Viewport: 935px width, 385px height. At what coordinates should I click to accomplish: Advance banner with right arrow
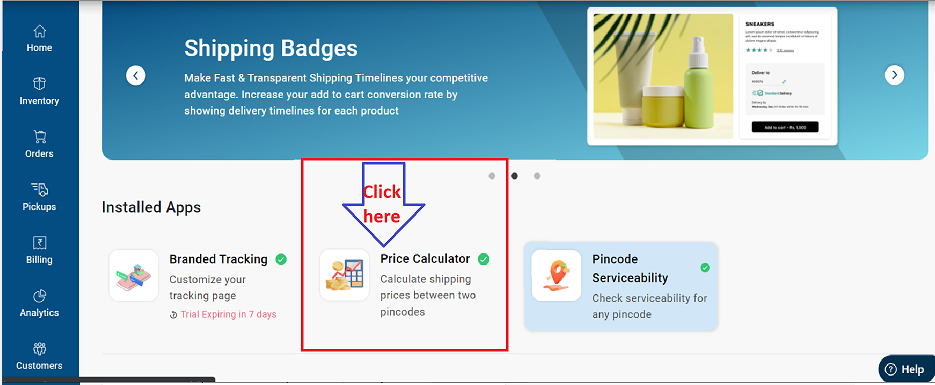point(894,75)
